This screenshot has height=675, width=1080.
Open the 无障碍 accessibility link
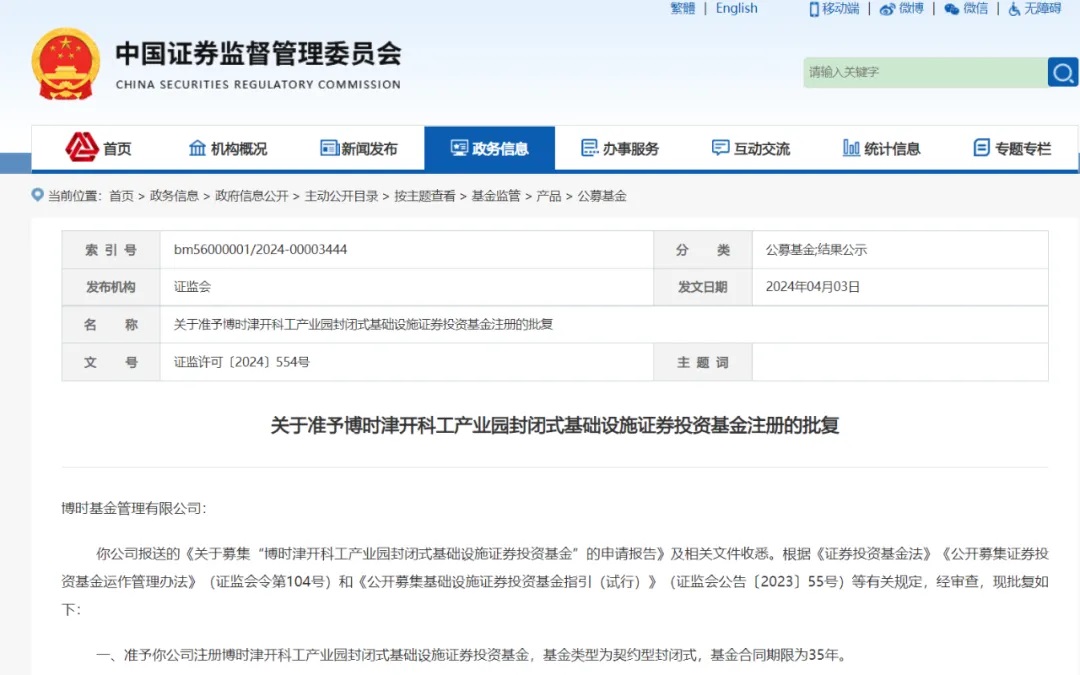click(x=1042, y=8)
